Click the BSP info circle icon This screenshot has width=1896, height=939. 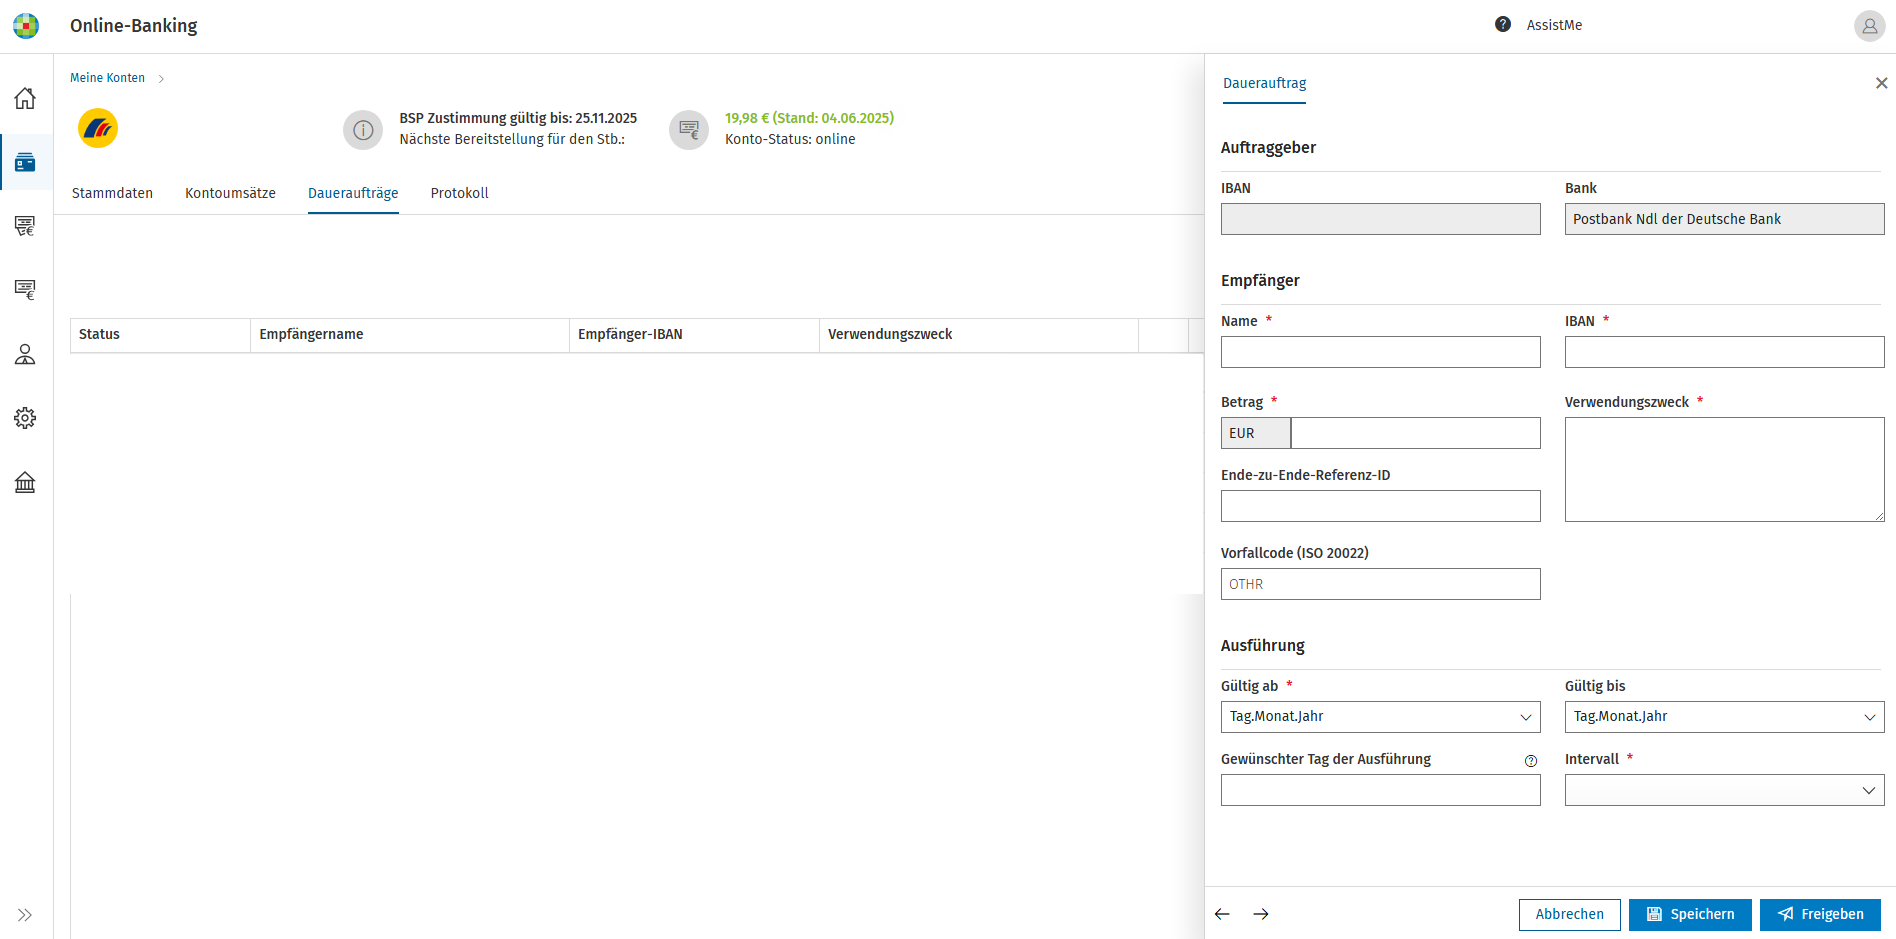(363, 130)
